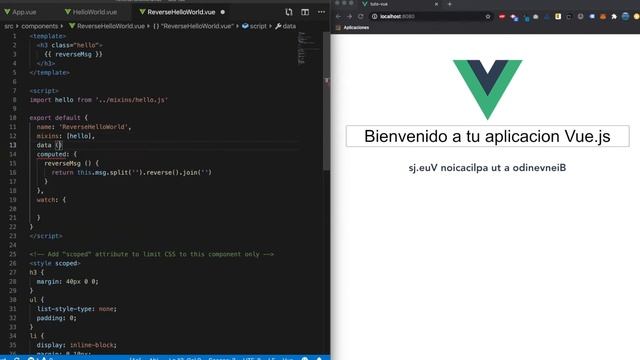
Task: Click the Vue icon in file breadcrumb
Action: point(72,26)
